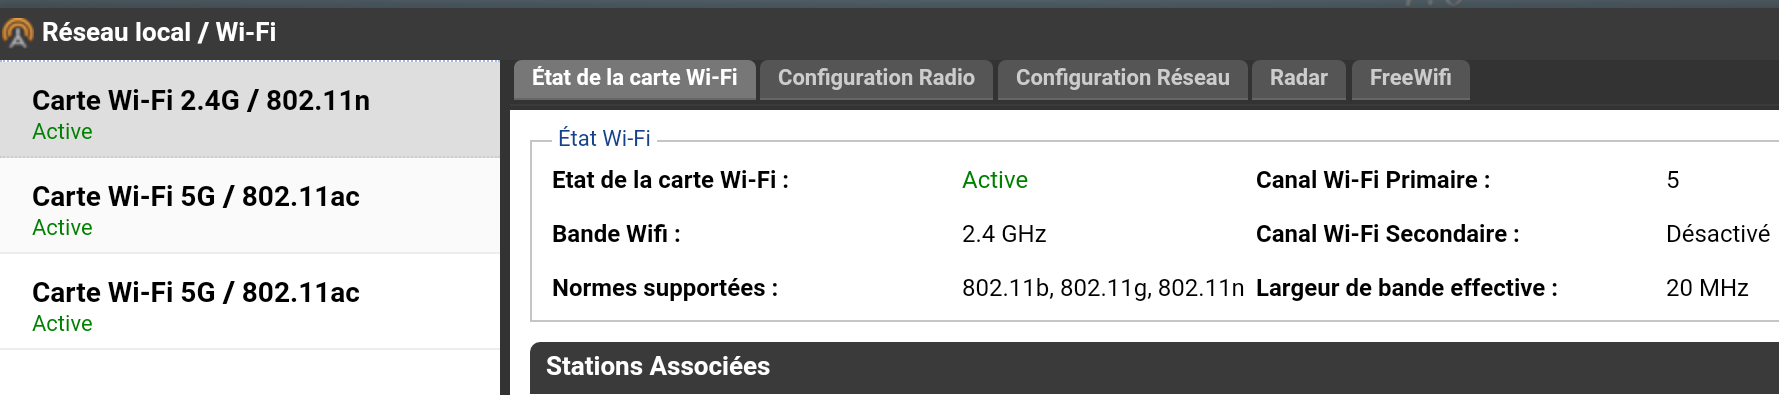Click the 20 MHz bandwidth value

click(x=1707, y=288)
